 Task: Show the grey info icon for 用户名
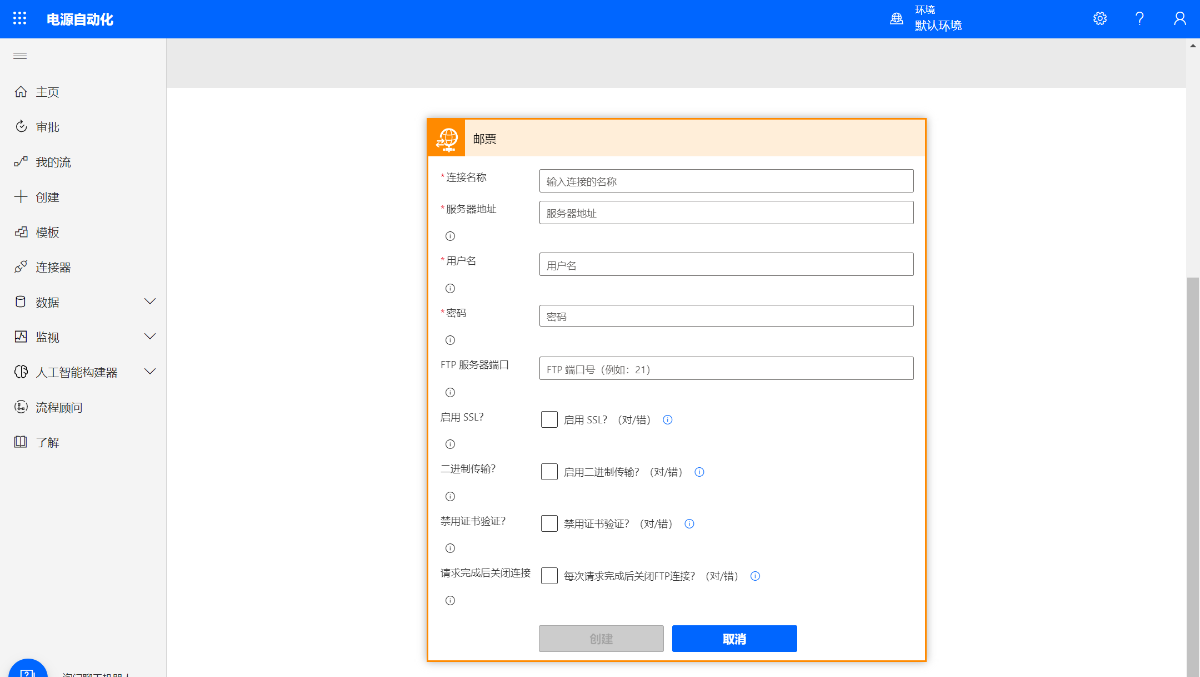(450, 288)
